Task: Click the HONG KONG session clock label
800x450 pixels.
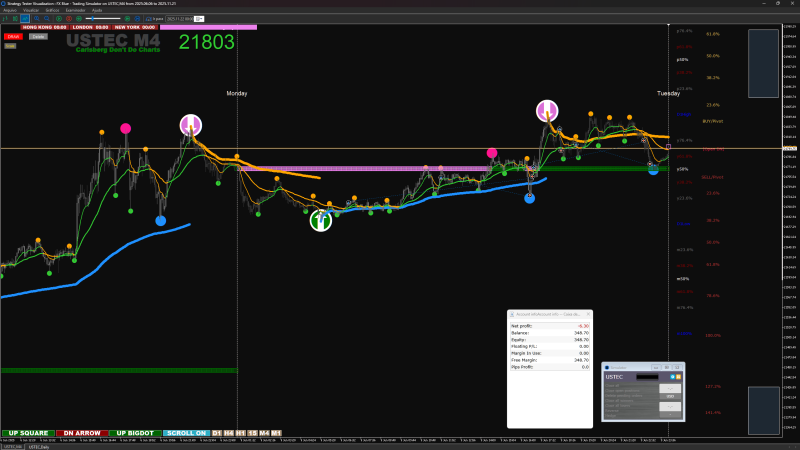Action: click(44, 27)
